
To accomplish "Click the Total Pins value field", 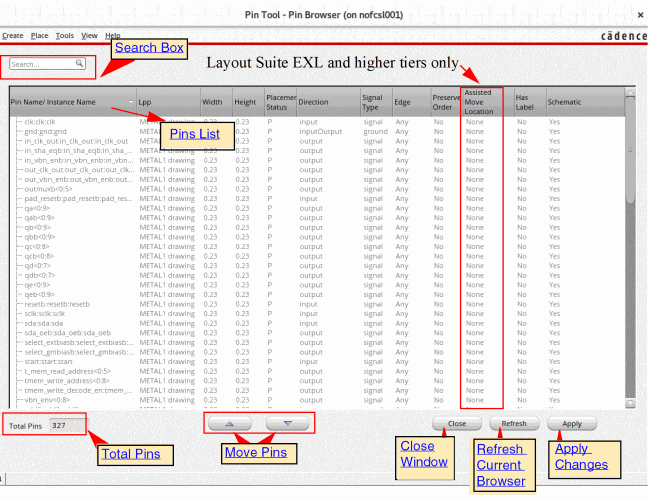I will coord(67,425).
